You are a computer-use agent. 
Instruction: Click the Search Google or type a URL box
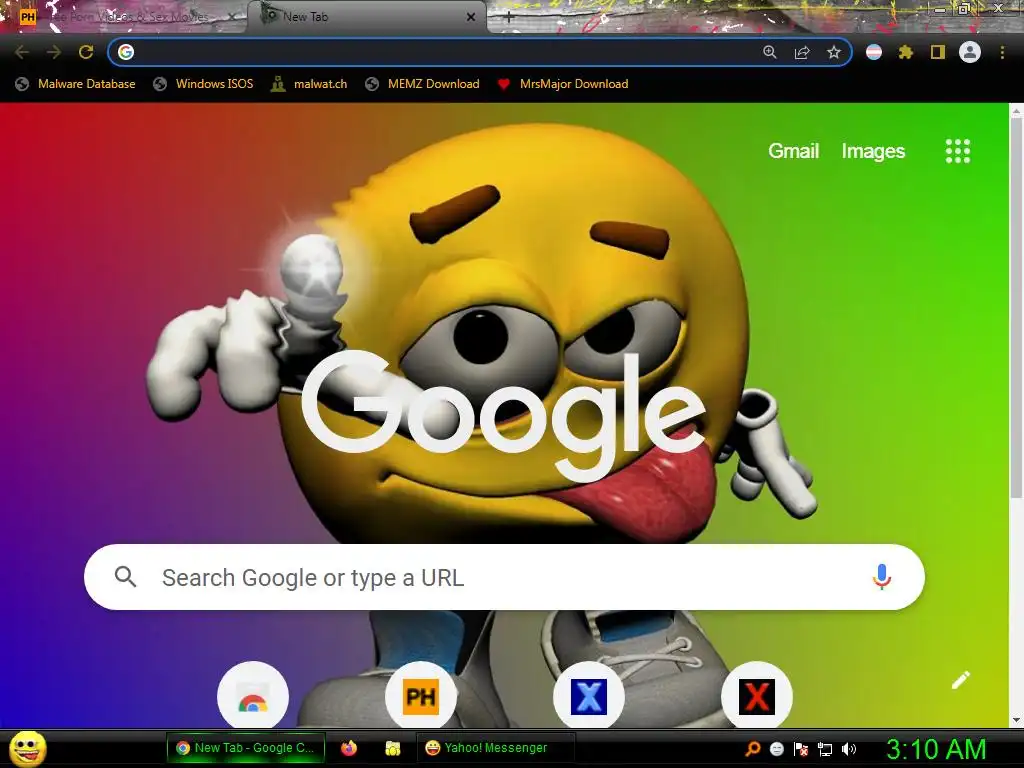(504, 577)
